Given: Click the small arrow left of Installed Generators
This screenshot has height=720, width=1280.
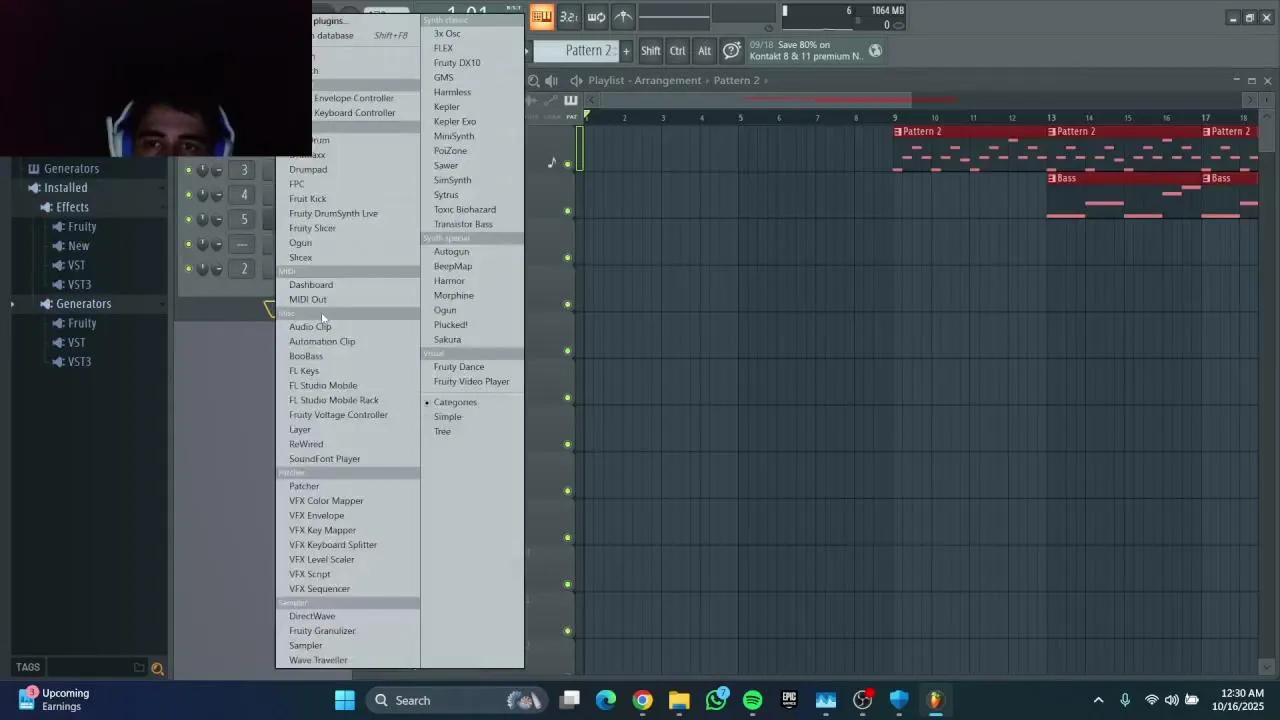Looking at the screenshot, I should [12, 304].
